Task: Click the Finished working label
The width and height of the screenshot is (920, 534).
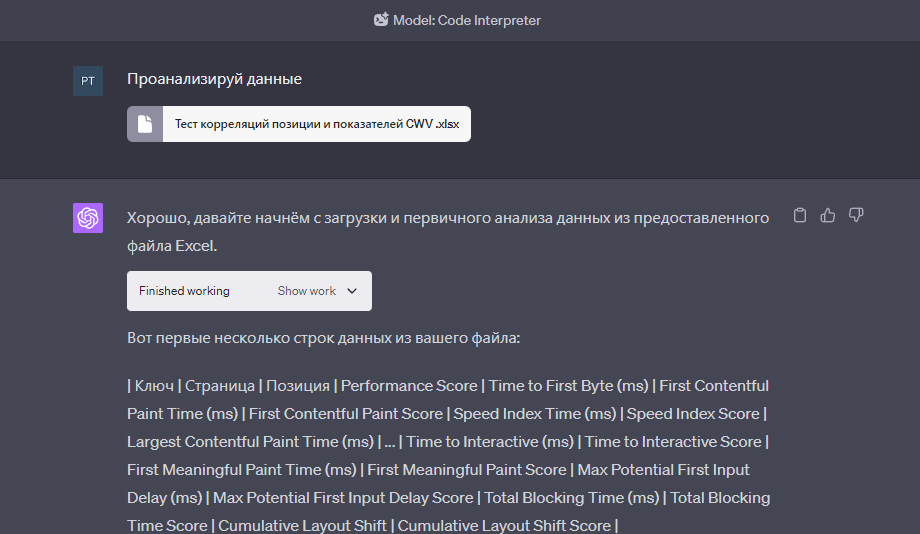Action: (184, 291)
